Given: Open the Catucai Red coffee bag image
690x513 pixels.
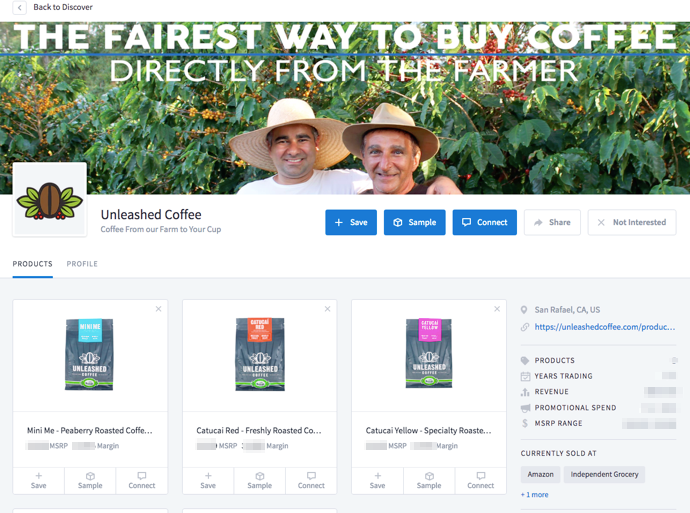Looking at the screenshot, I should 260,354.
